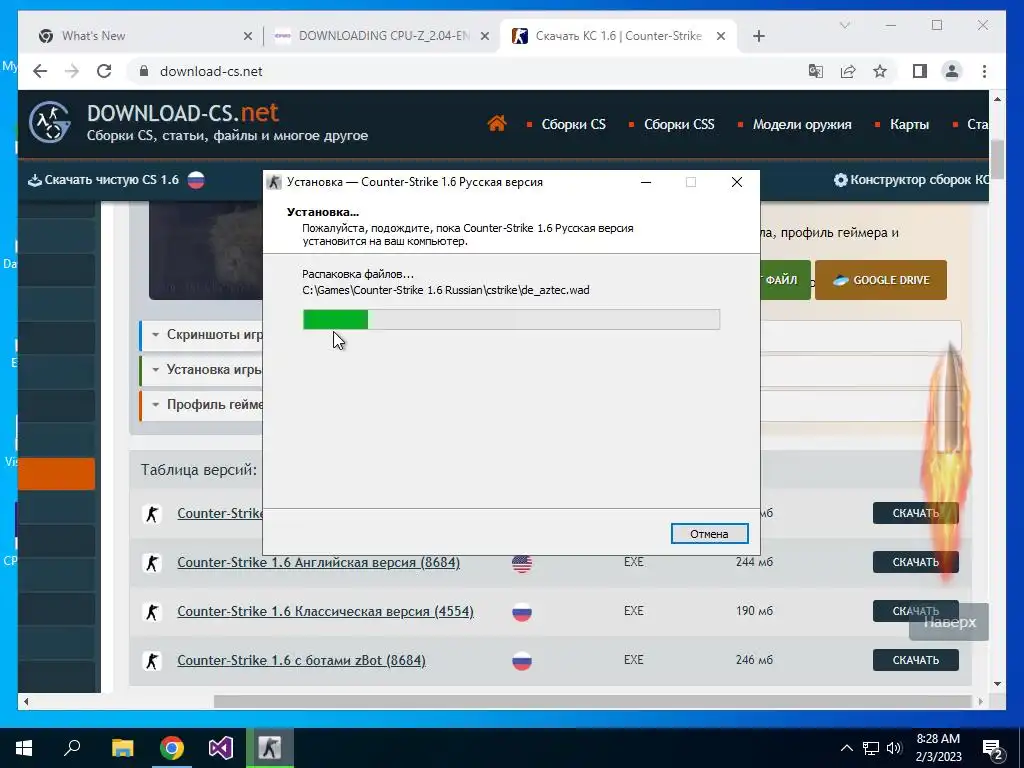Screen dimensions: 1024x768
Task: Open the Chrome three-dot menu
Action: pos(984,71)
